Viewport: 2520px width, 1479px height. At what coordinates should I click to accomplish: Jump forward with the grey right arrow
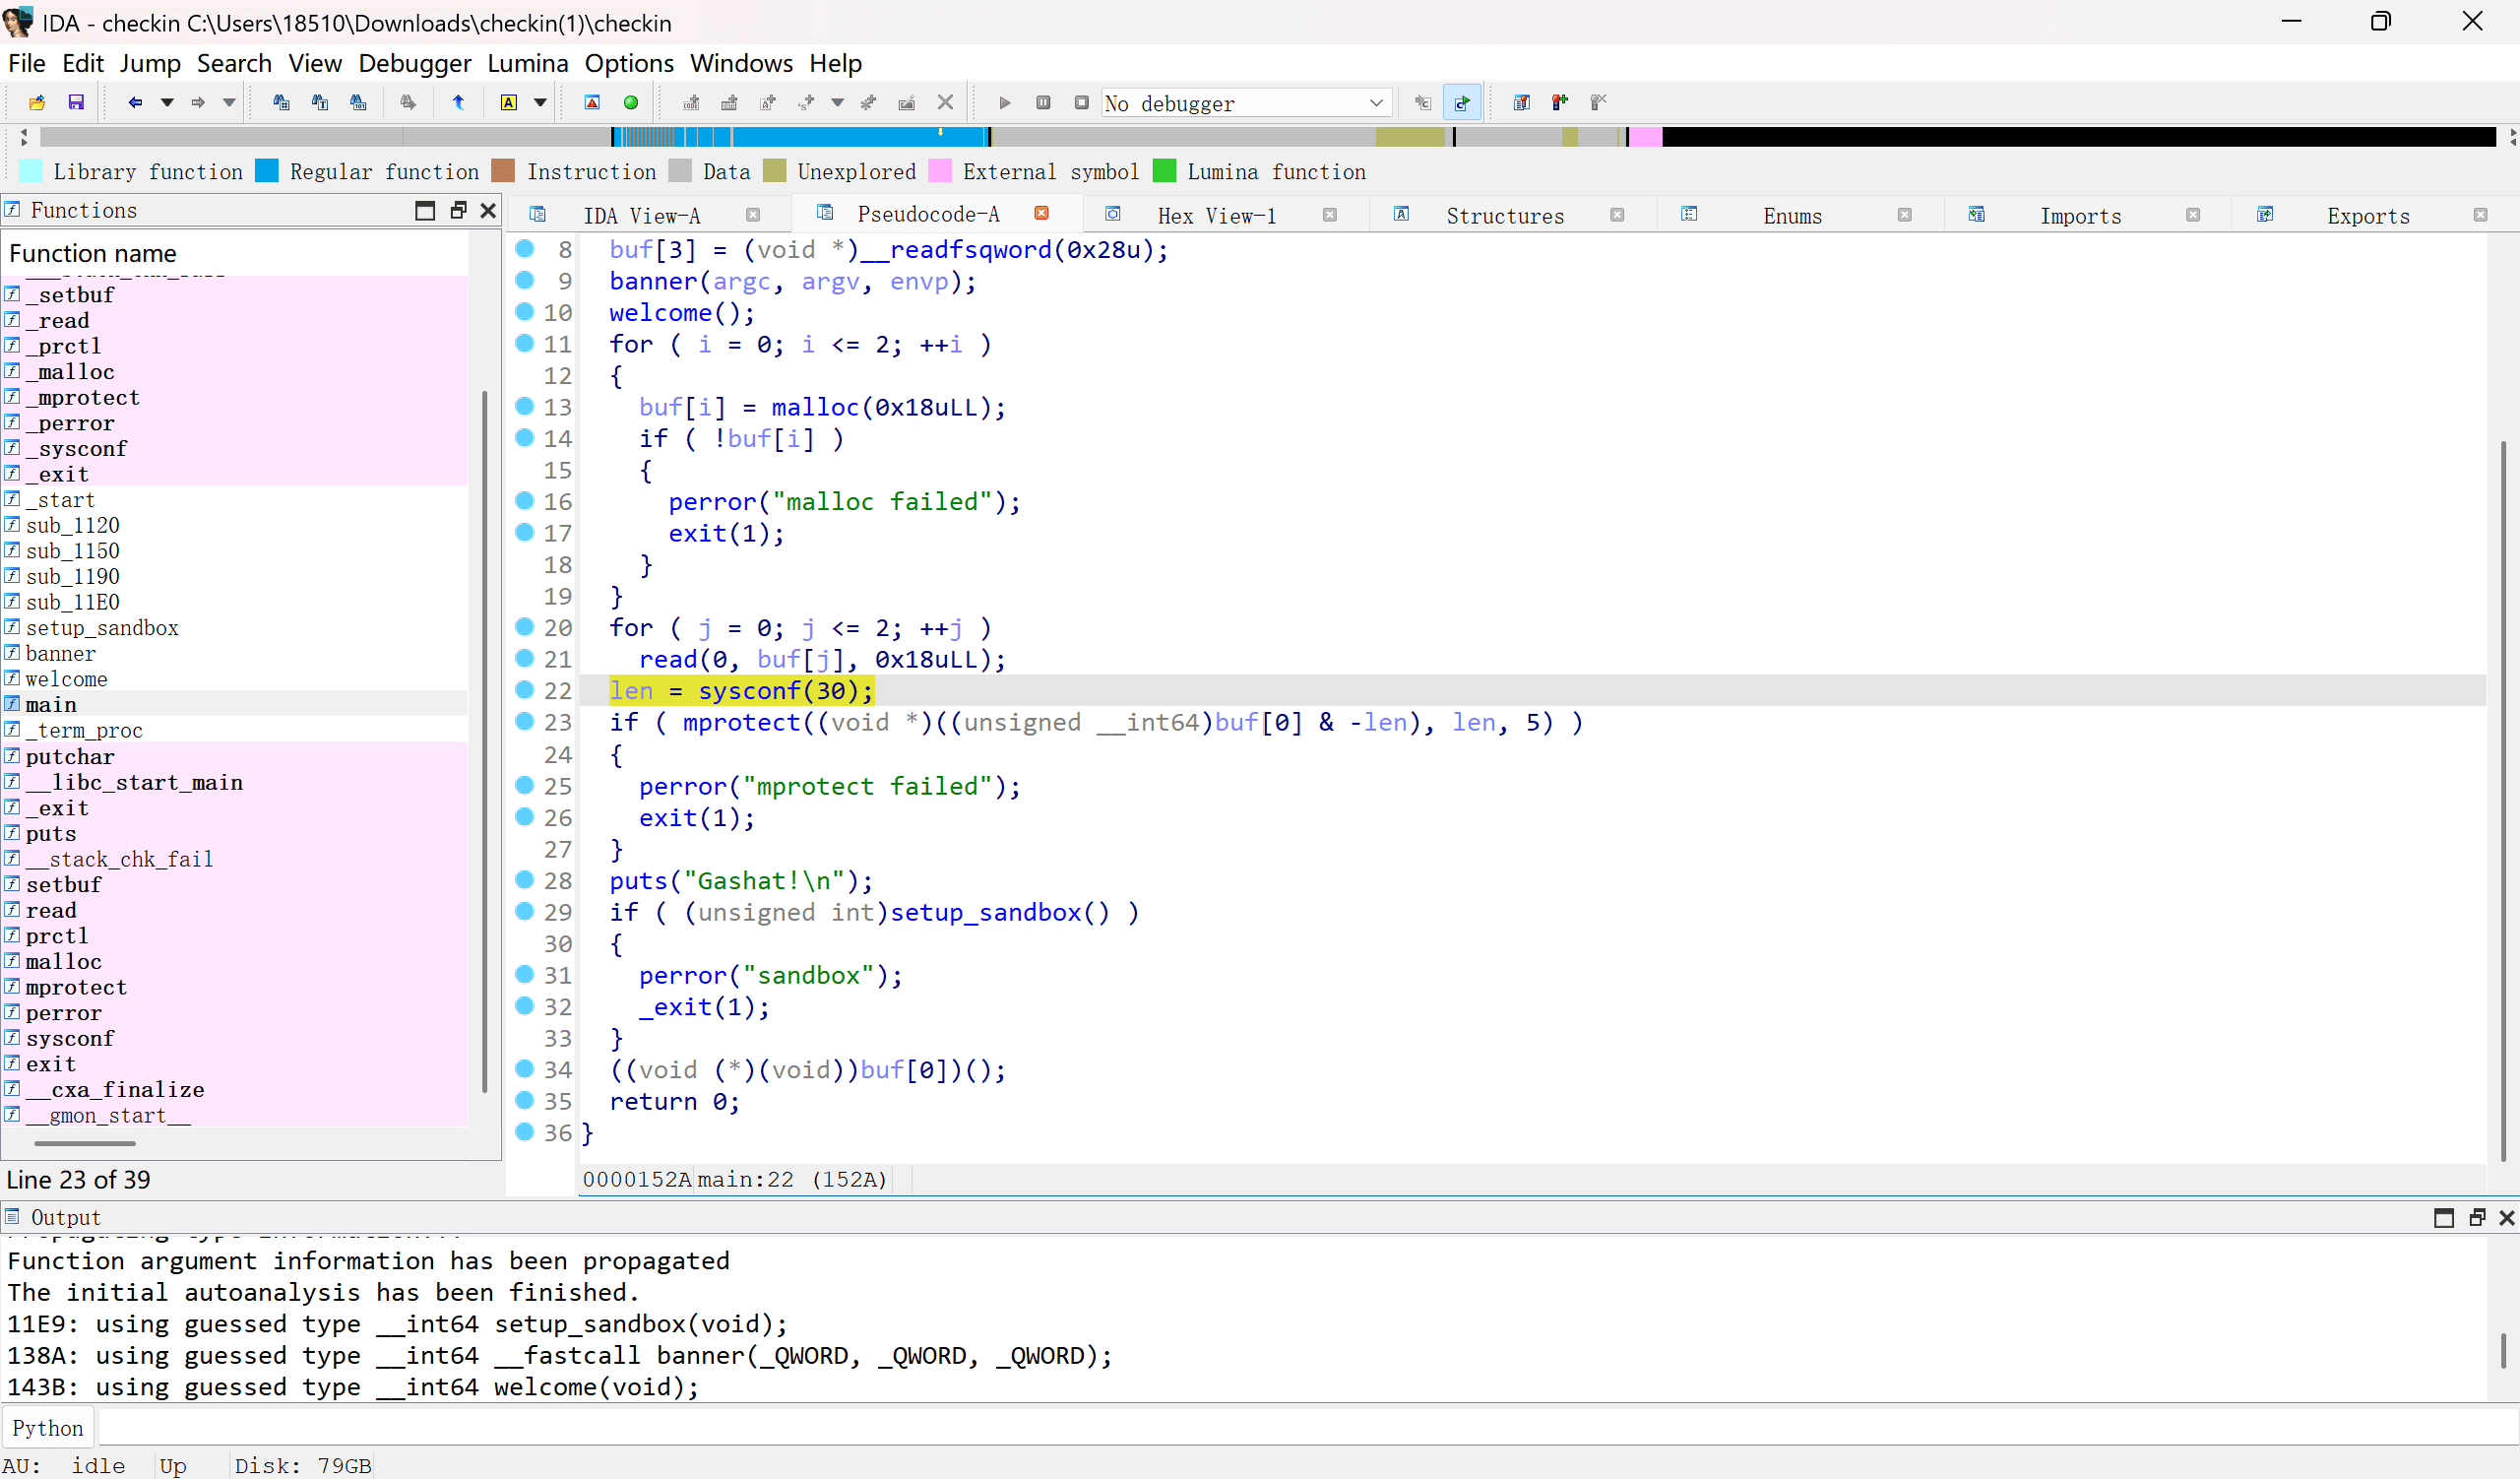click(x=198, y=102)
